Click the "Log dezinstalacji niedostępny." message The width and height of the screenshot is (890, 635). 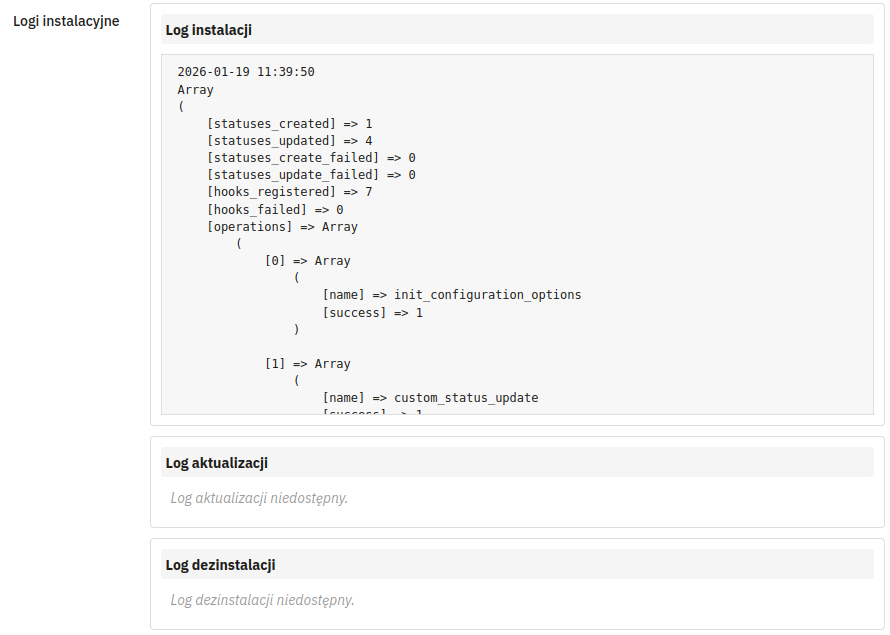point(262,600)
